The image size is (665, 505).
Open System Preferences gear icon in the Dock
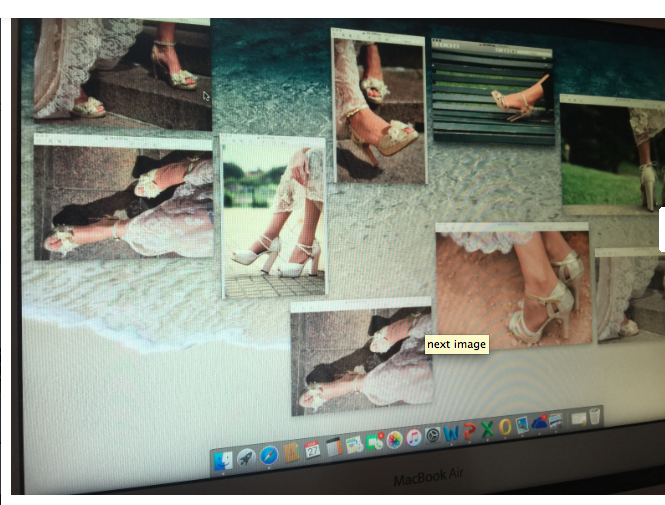coord(433,435)
